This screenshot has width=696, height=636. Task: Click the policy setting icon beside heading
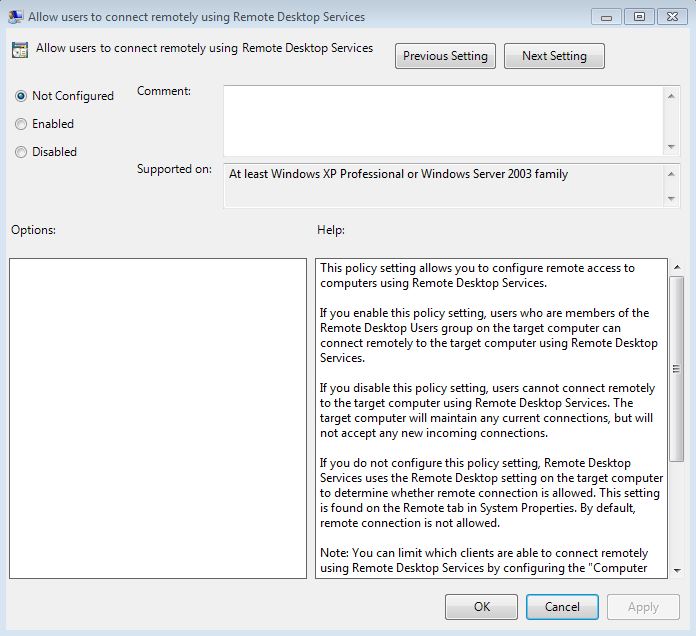click(20, 50)
